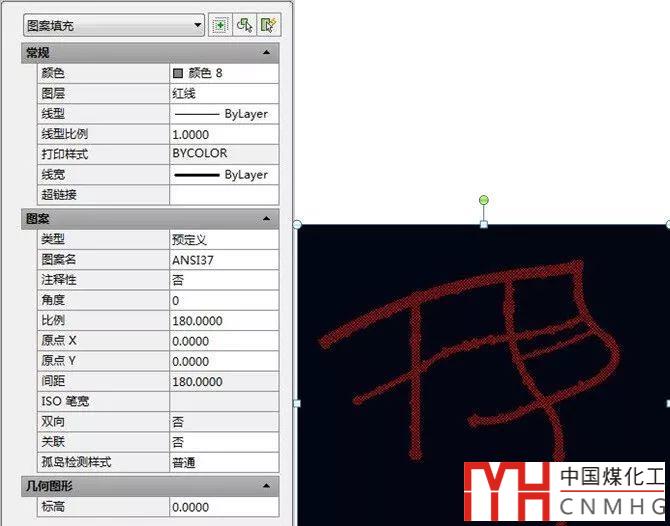Screen dimensions: 670x526
Task: Click the 角度 value 0
Action: 224,300
